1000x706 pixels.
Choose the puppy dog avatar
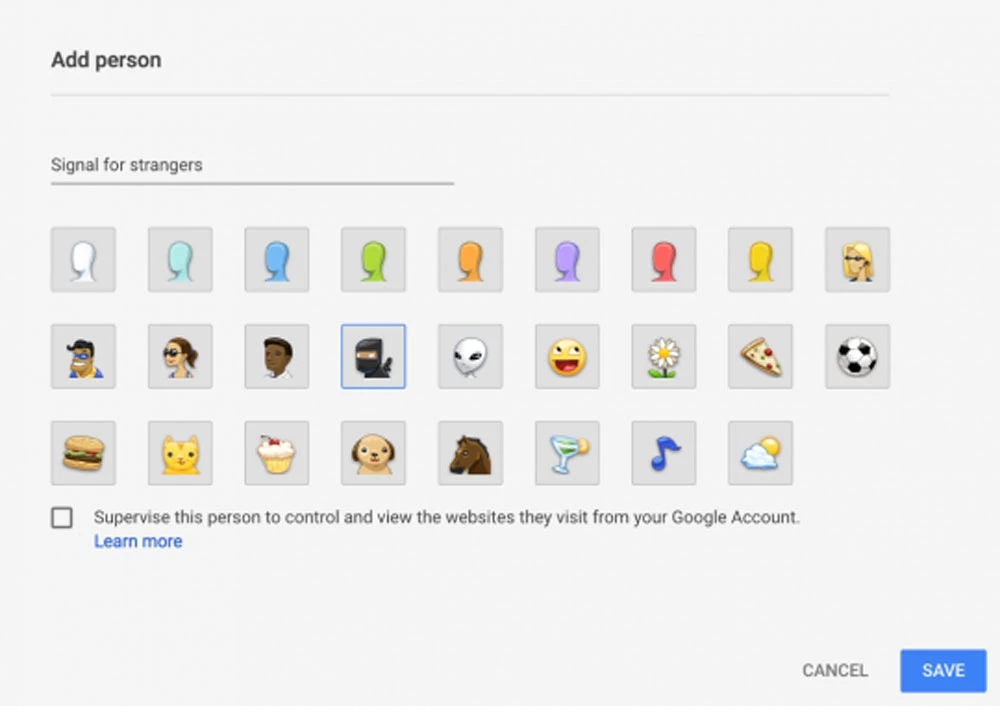coord(373,453)
